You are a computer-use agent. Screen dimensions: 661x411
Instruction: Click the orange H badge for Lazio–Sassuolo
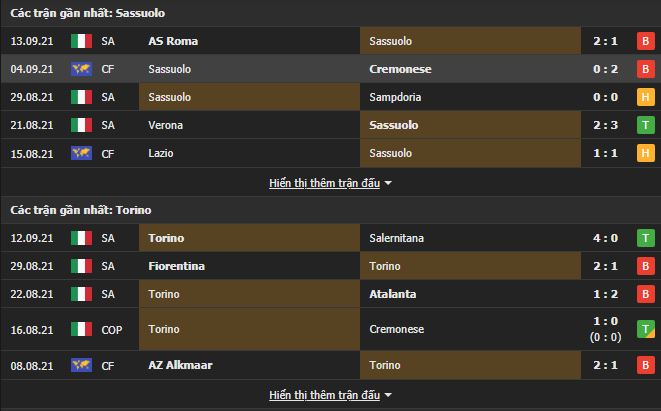(646, 153)
